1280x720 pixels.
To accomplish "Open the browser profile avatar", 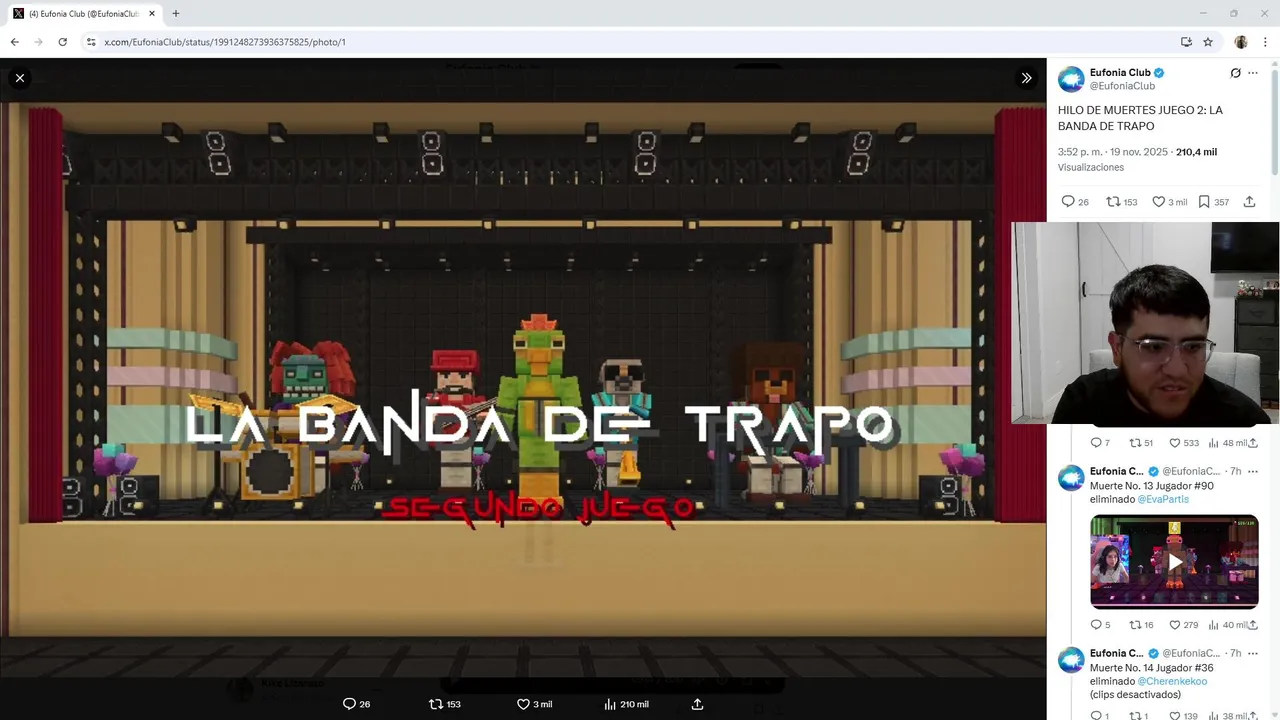I will pos(1241,42).
